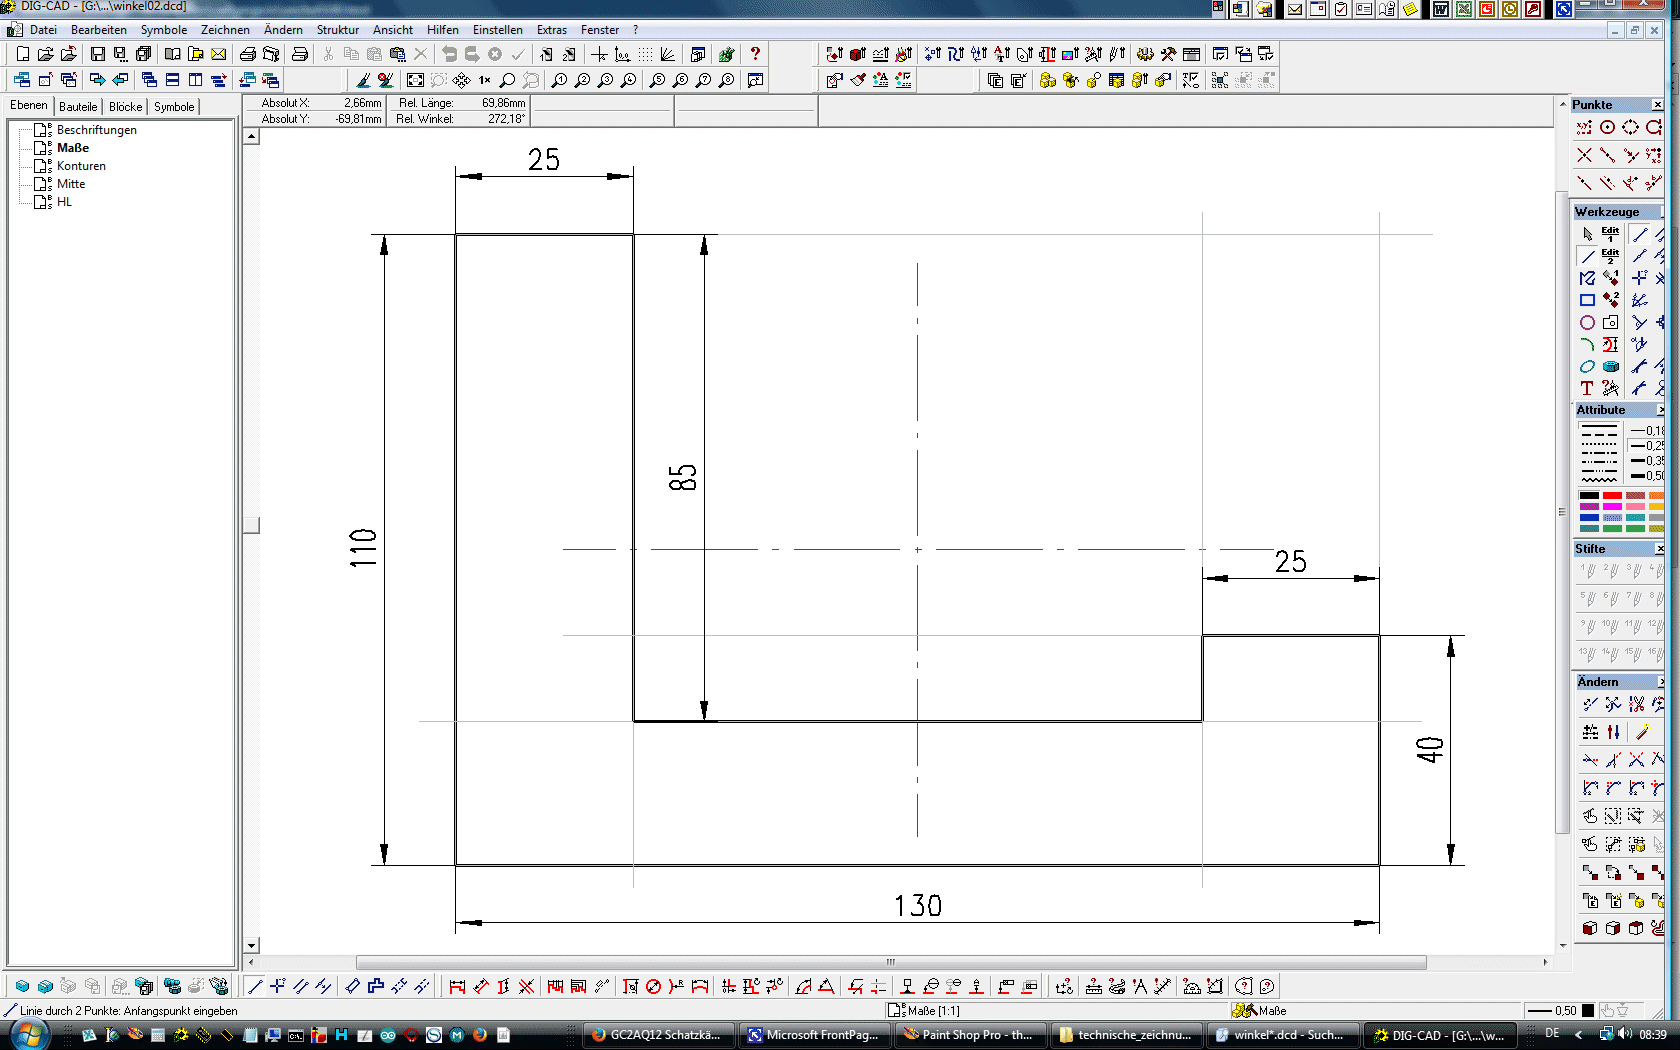
Task: Click the fit drawing to window icon
Action: 415,80
